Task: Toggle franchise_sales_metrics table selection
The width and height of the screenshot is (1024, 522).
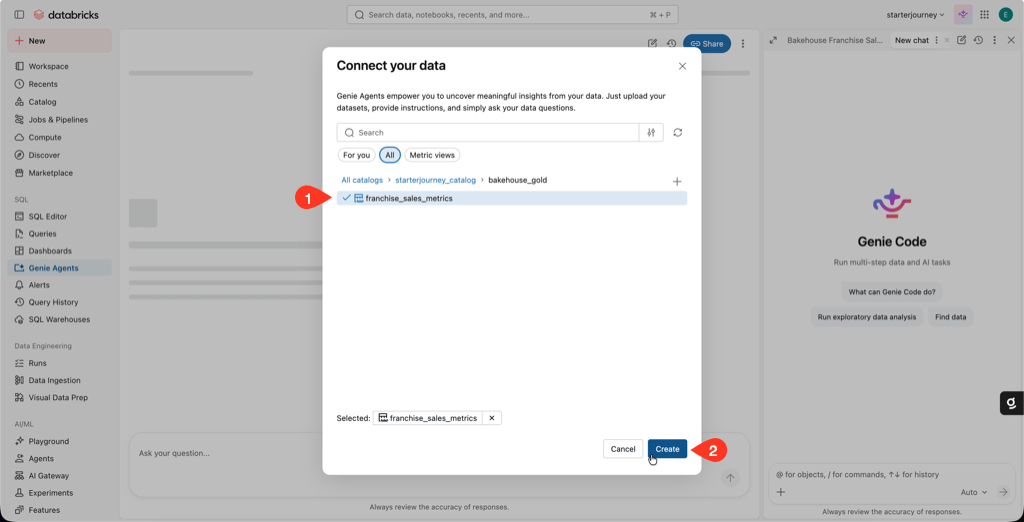Action: [x=512, y=198]
